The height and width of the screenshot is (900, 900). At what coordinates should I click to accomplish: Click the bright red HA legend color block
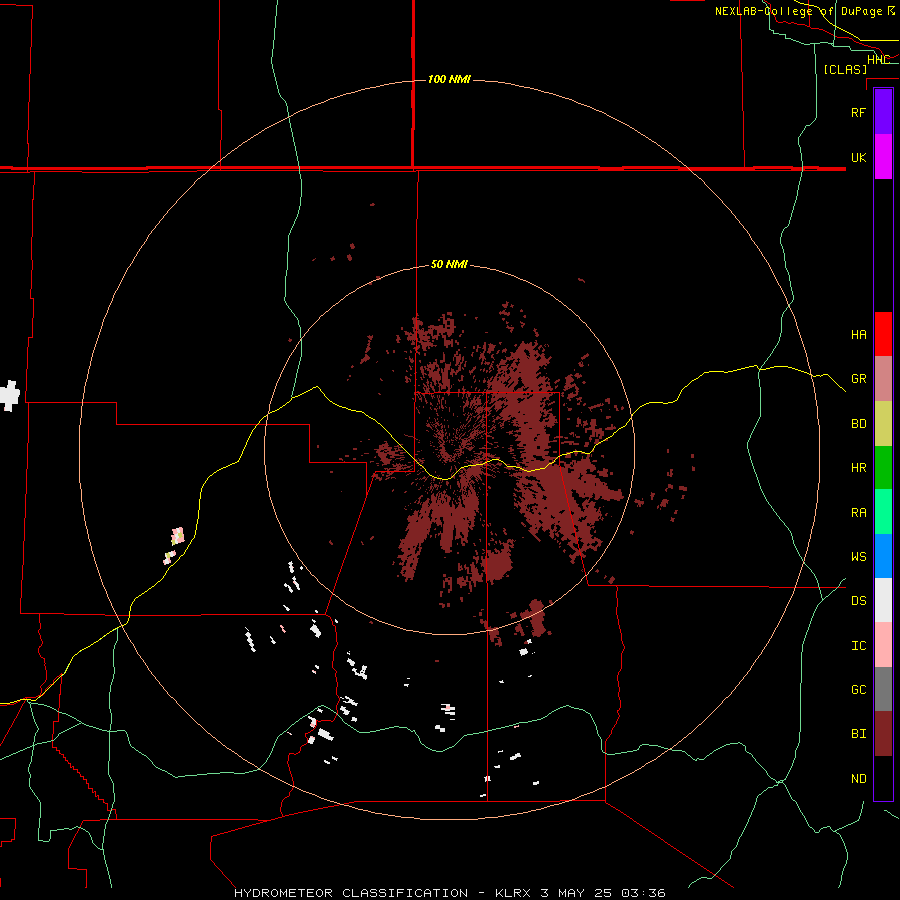883,334
